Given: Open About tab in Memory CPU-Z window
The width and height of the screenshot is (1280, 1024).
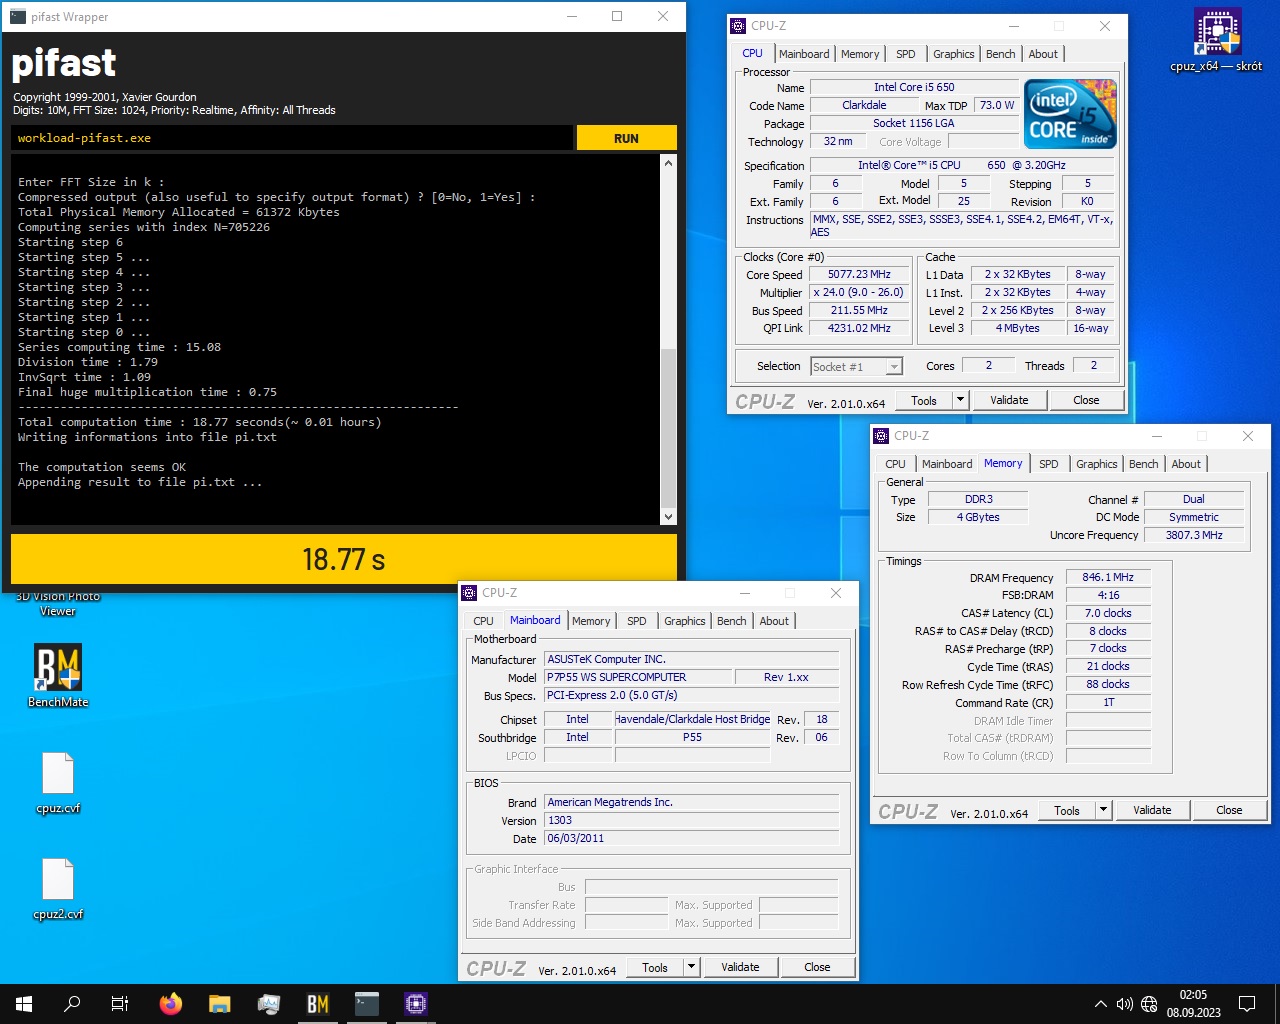Looking at the screenshot, I should (1186, 464).
